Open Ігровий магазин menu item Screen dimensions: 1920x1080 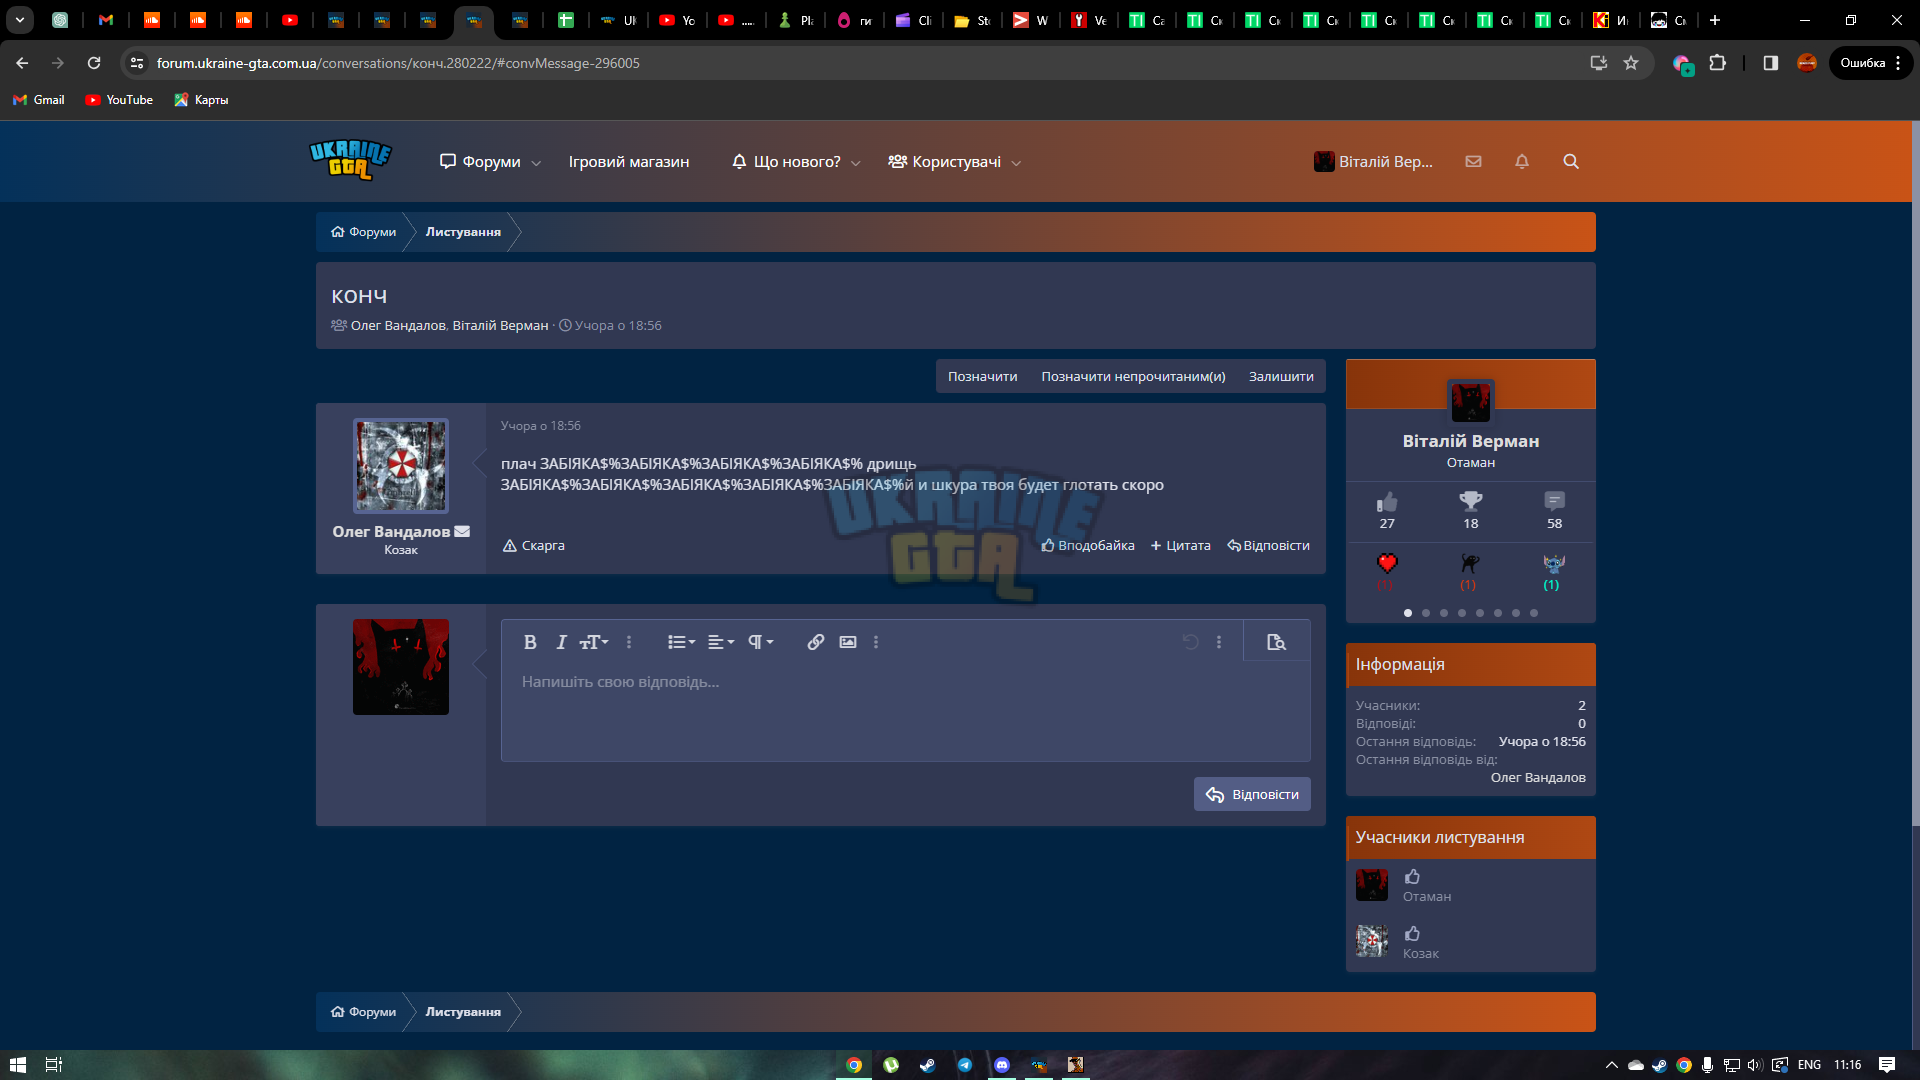pos(629,162)
